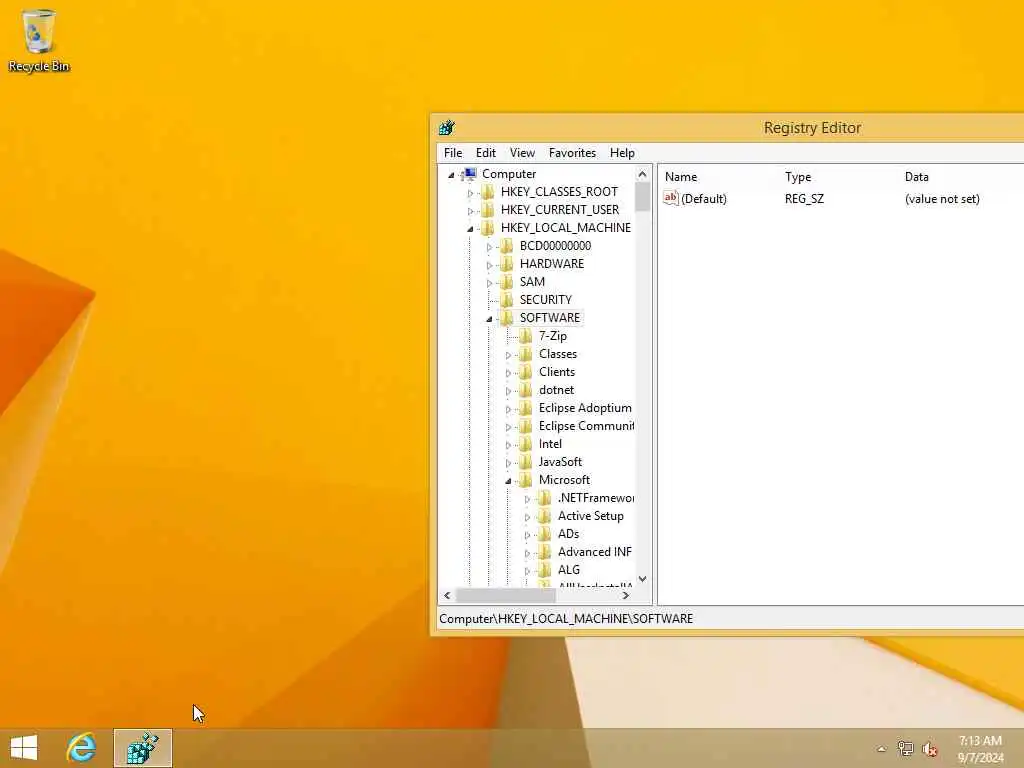The width and height of the screenshot is (1024, 768).
Task: Click the Intel folder icon
Action: tap(526, 444)
